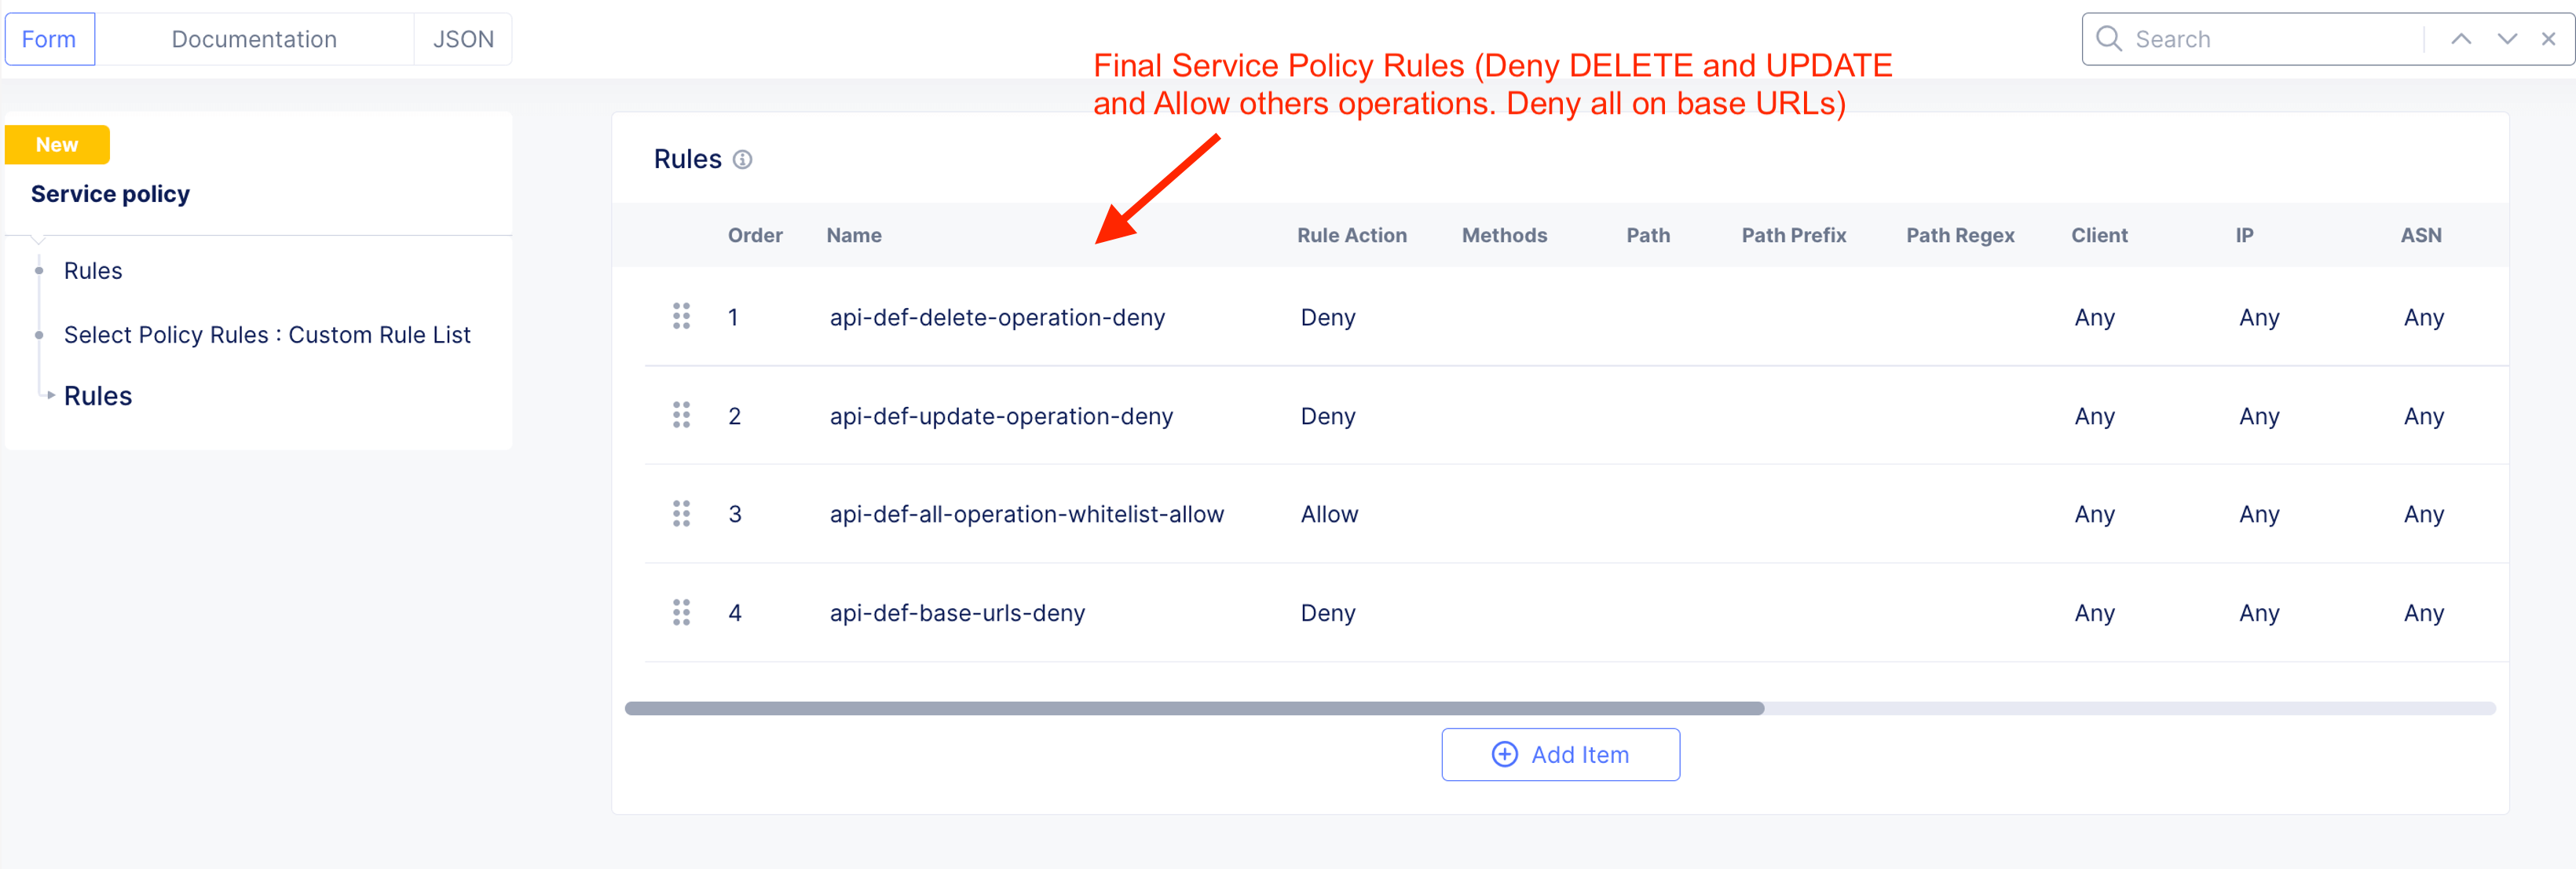
Task: Switch to the Form tab
Action: pos(49,39)
